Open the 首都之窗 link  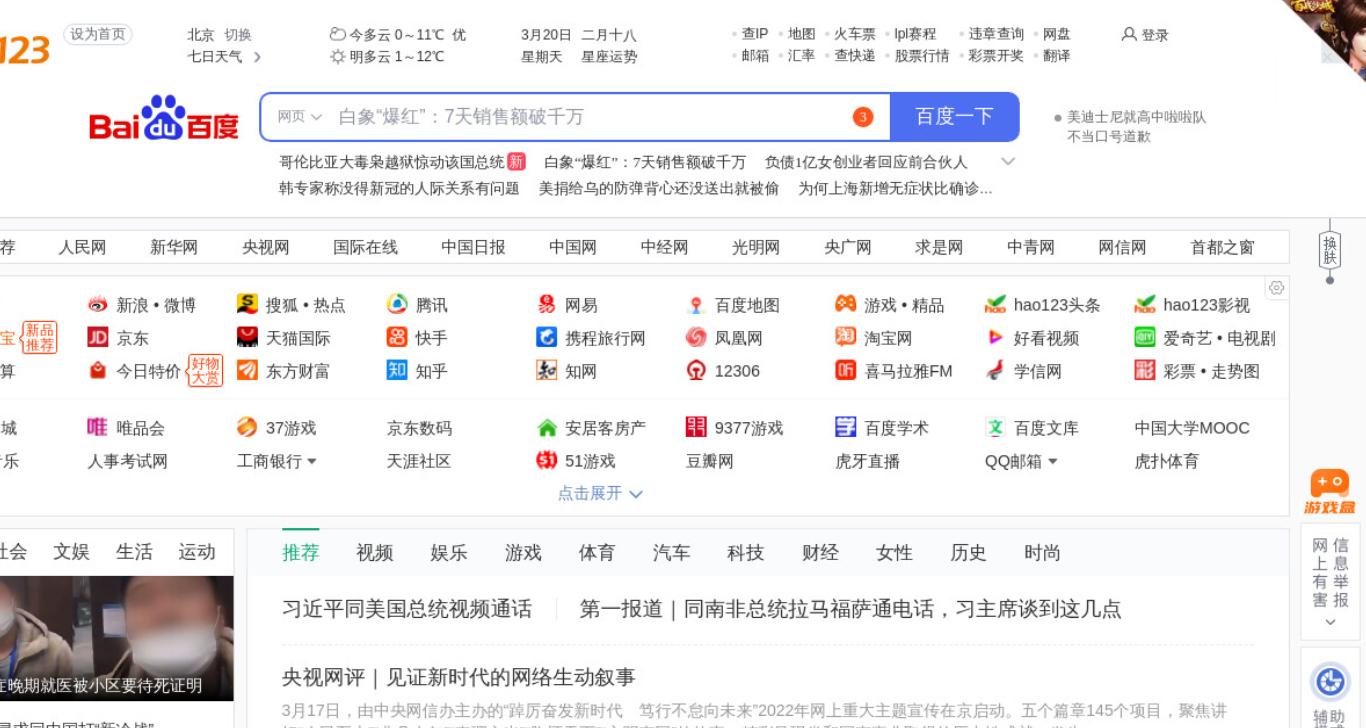(1222, 248)
